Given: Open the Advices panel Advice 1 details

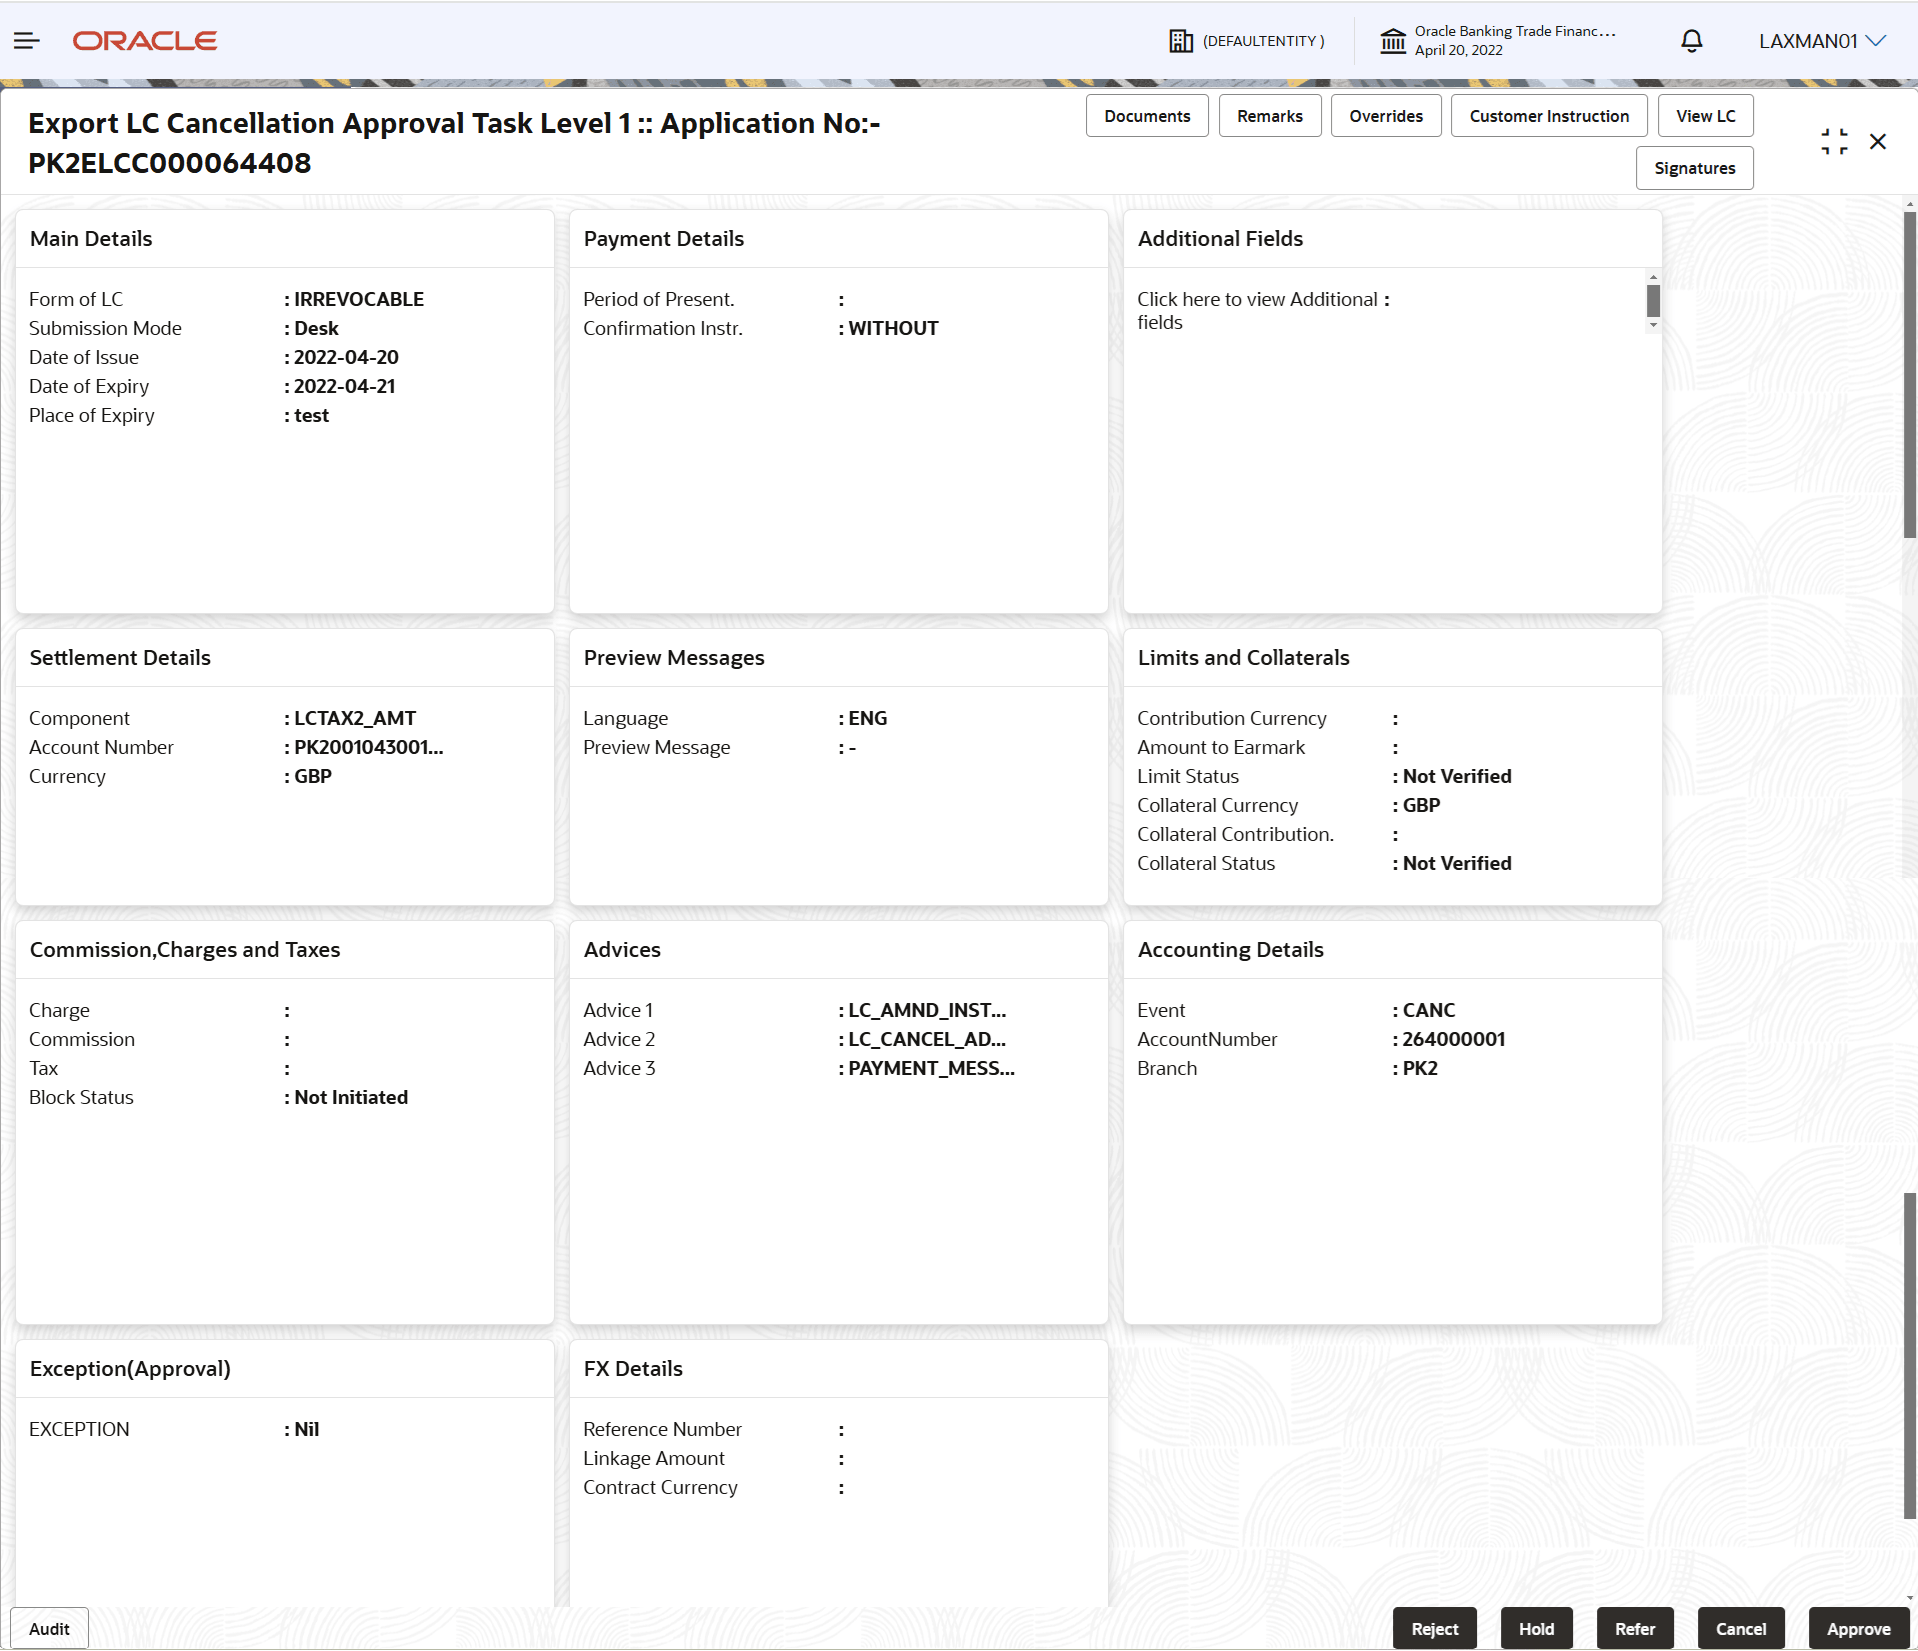Looking at the screenshot, I should (x=925, y=1010).
